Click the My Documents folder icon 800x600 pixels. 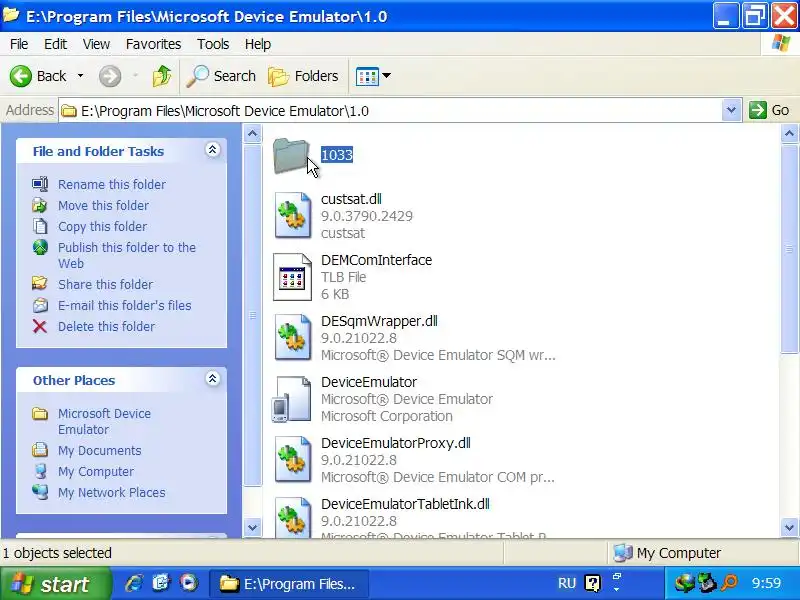click(40, 450)
